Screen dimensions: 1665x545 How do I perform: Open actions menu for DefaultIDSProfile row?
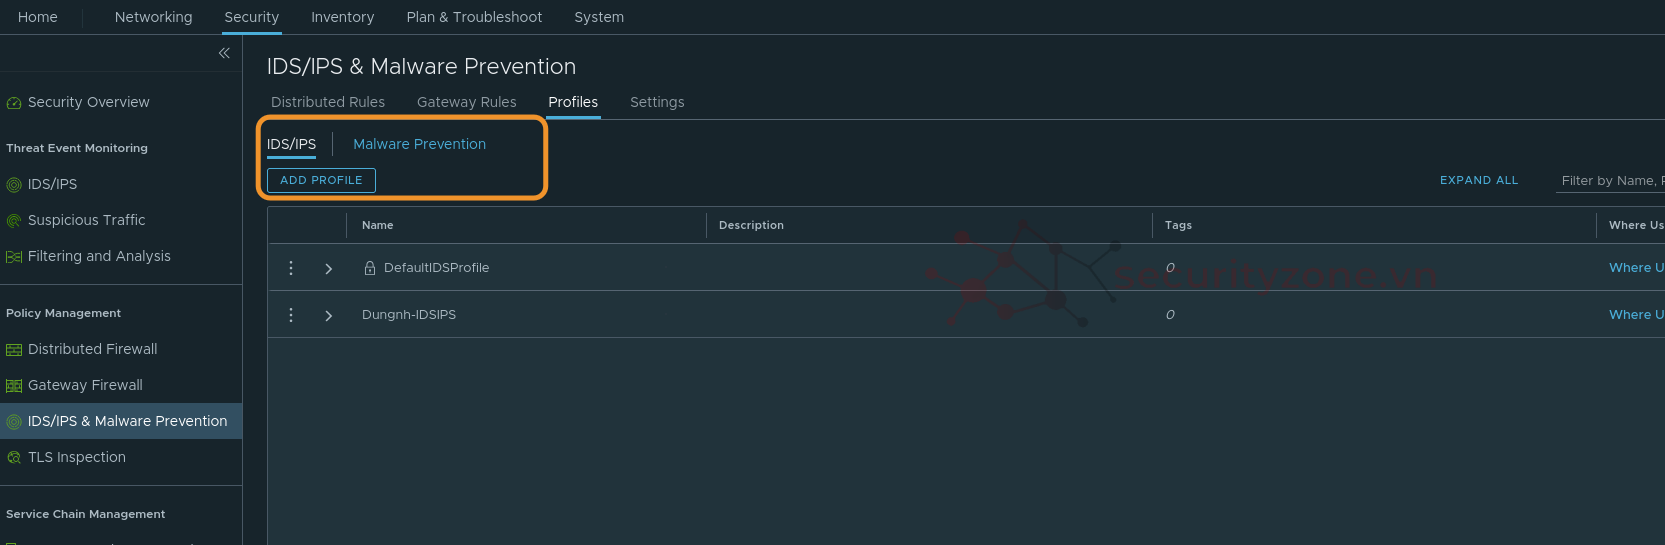tap(291, 268)
